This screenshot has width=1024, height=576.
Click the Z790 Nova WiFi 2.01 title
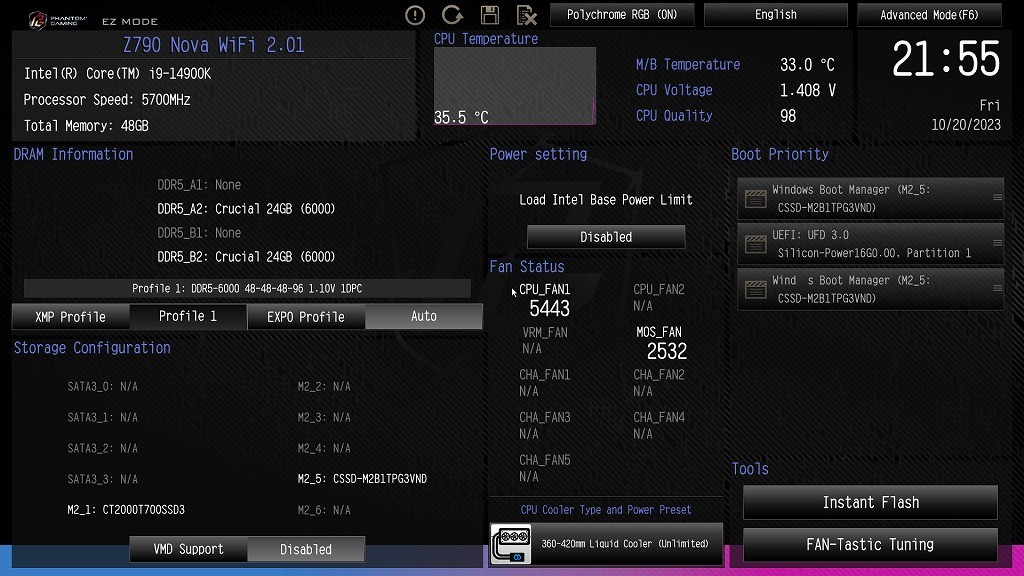click(214, 45)
